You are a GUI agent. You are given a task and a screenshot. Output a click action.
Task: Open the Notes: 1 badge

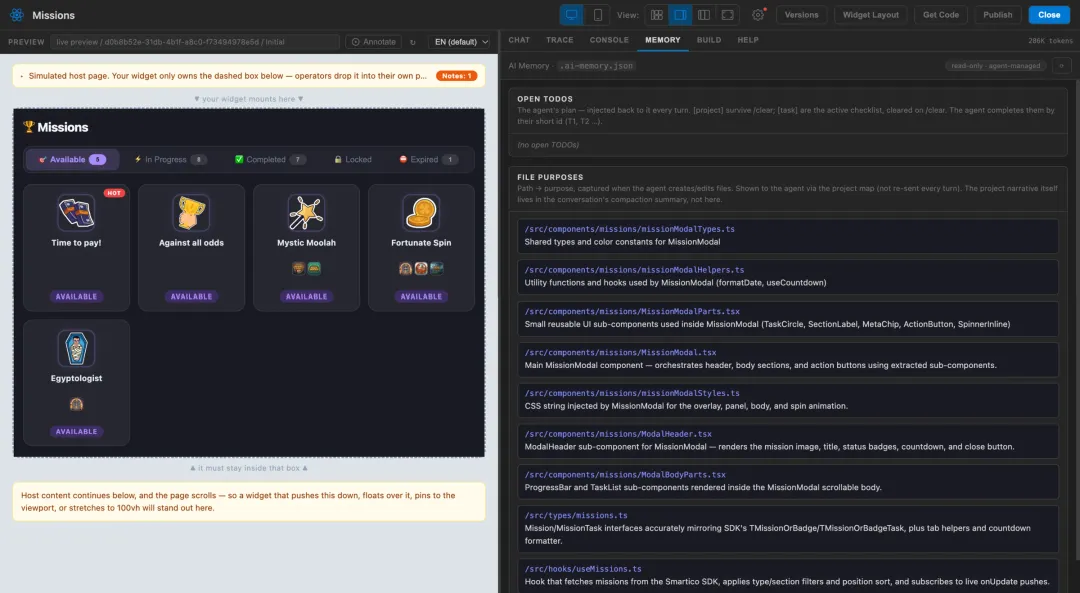(457, 76)
